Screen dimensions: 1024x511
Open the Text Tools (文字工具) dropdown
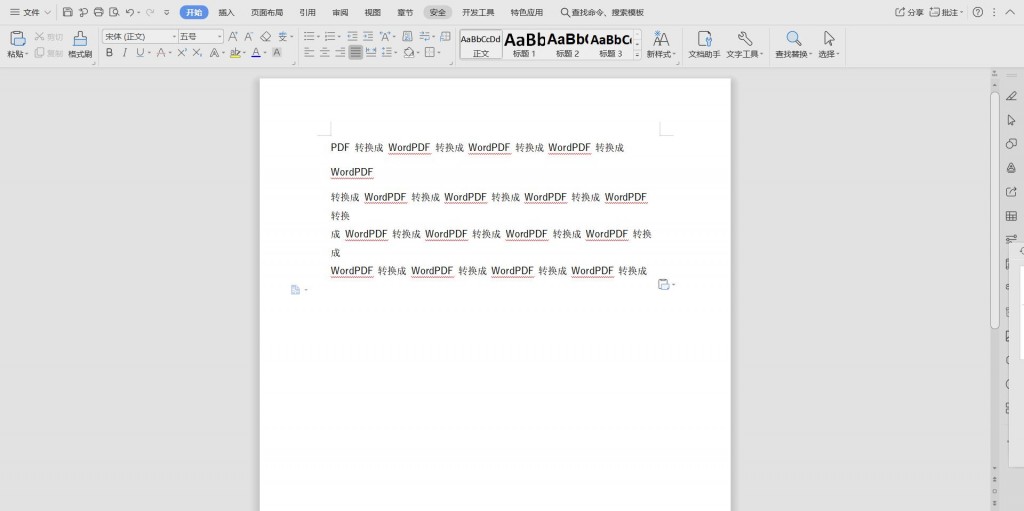tap(744, 54)
